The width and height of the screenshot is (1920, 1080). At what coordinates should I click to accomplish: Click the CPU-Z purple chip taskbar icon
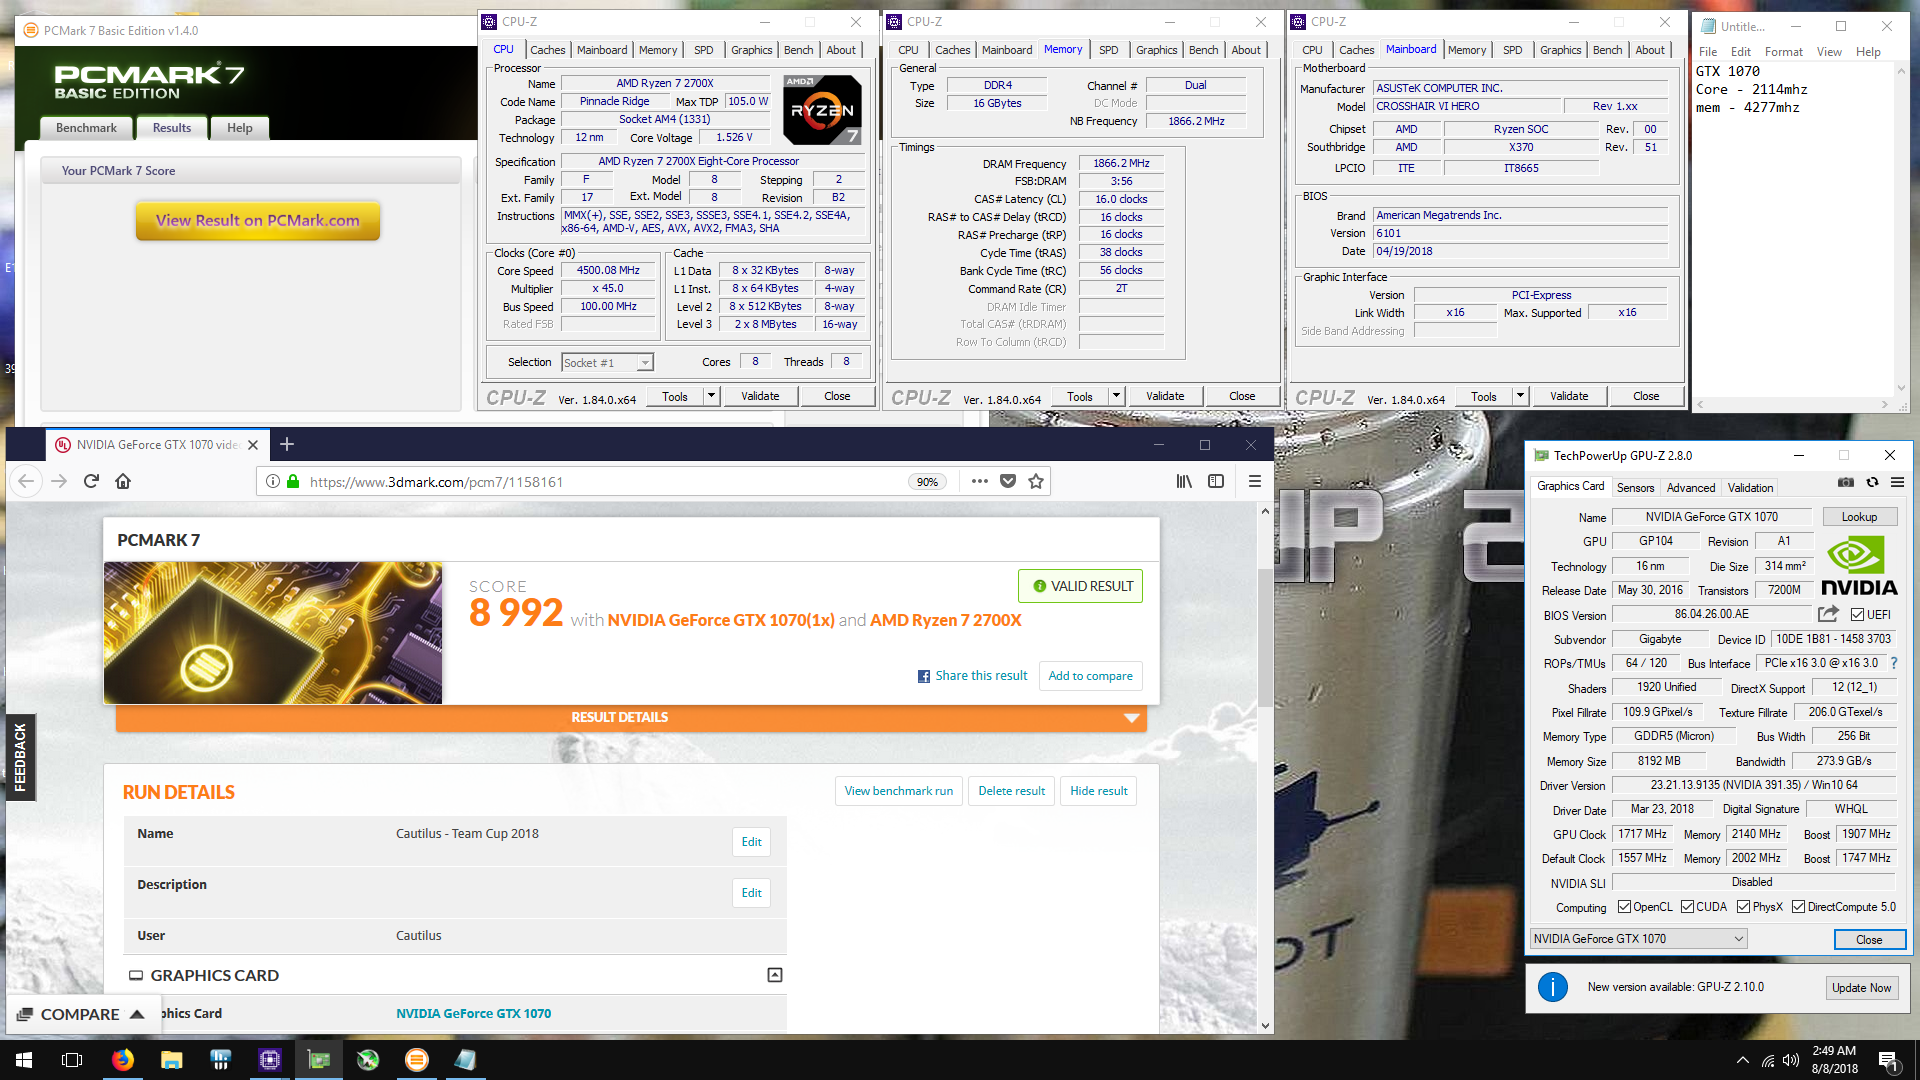pyautogui.click(x=269, y=1060)
